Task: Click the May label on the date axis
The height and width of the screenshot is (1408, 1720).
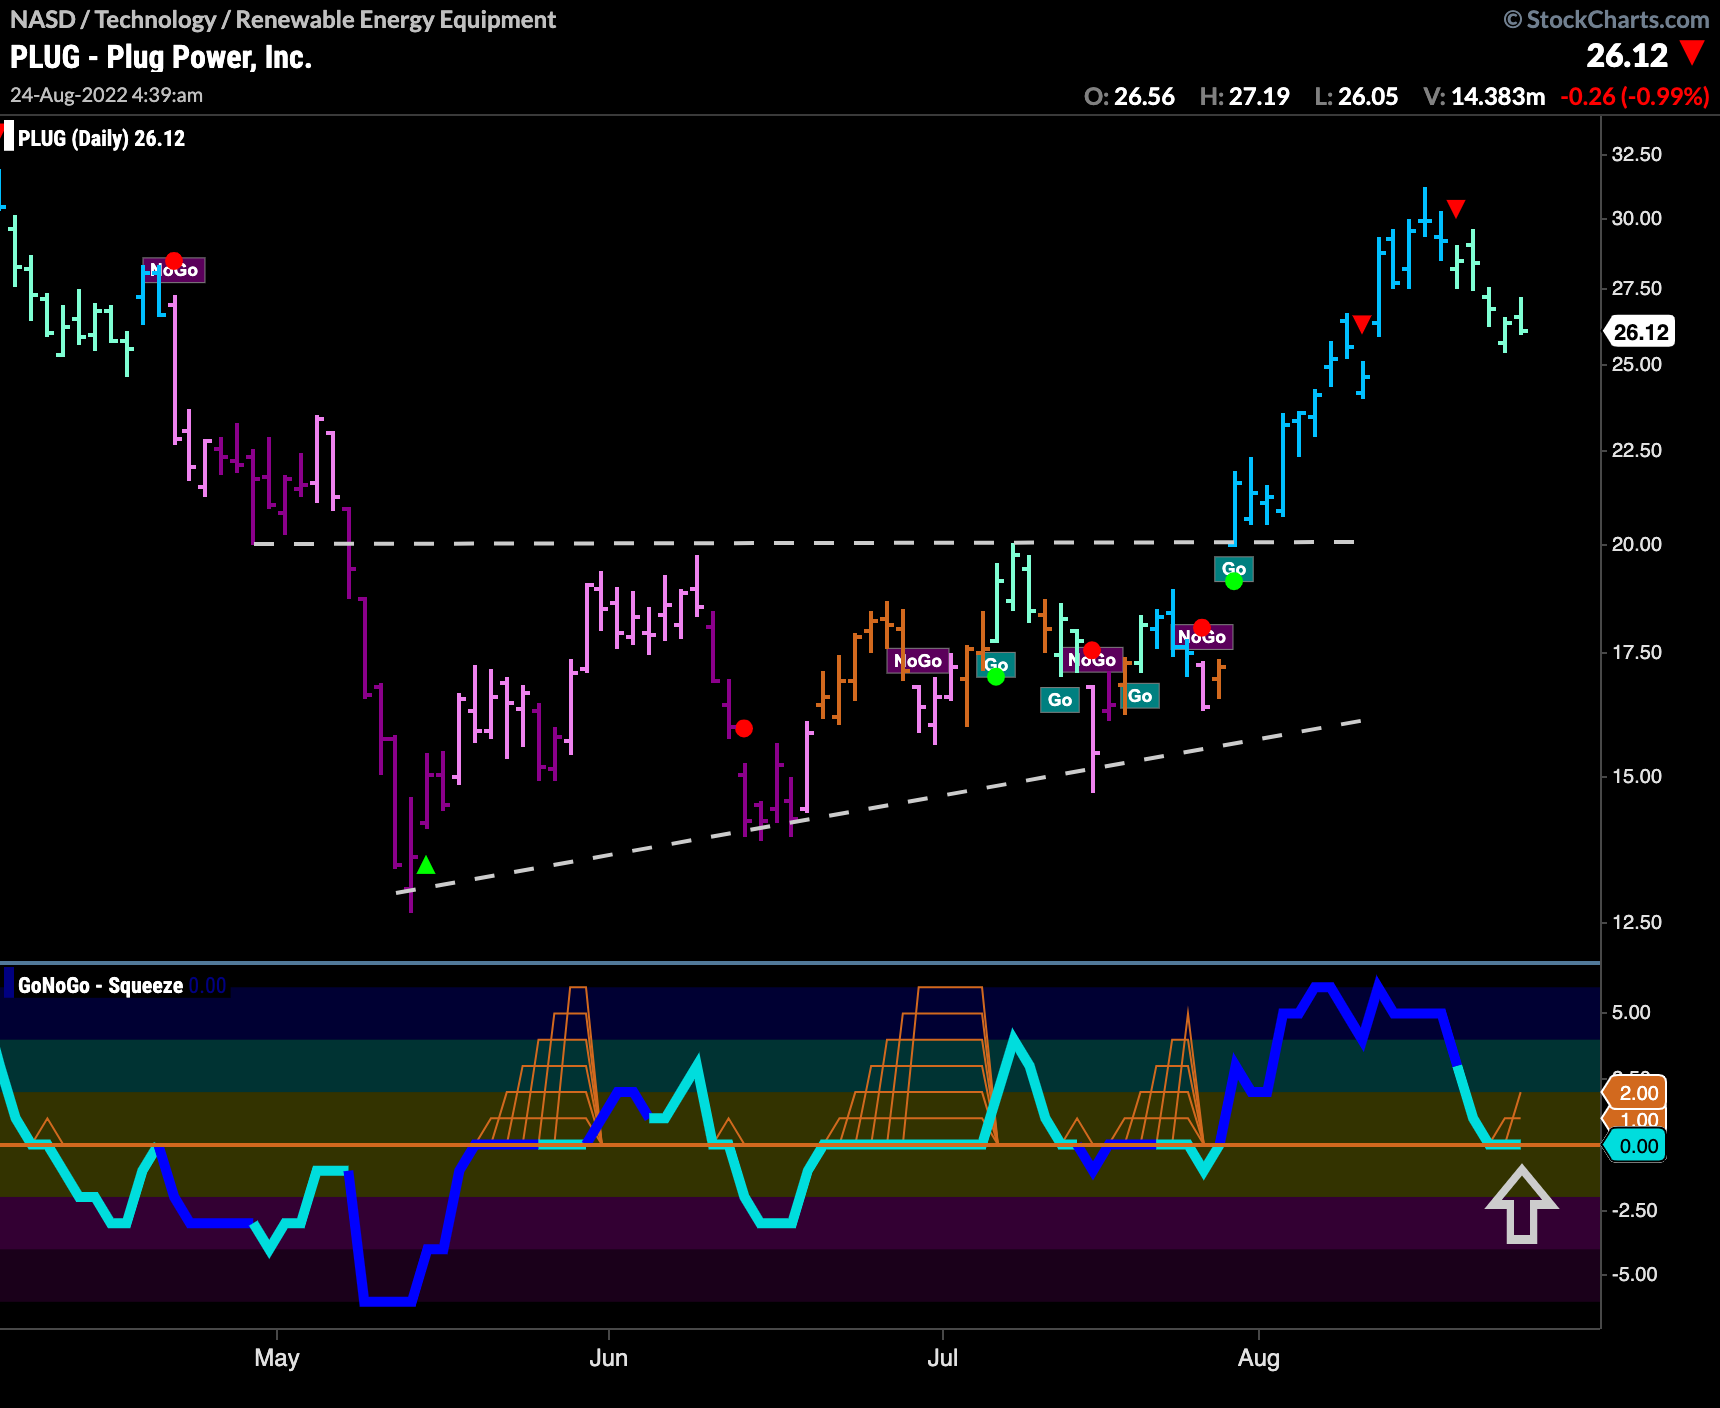Action: [x=277, y=1357]
